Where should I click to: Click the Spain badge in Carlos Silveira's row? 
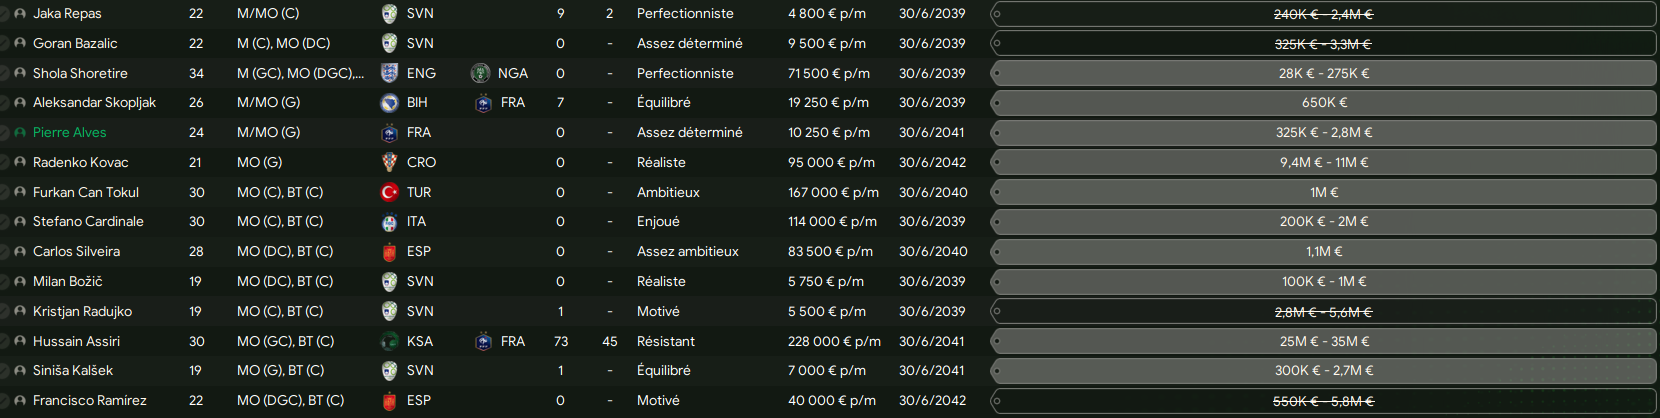click(389, 252)
